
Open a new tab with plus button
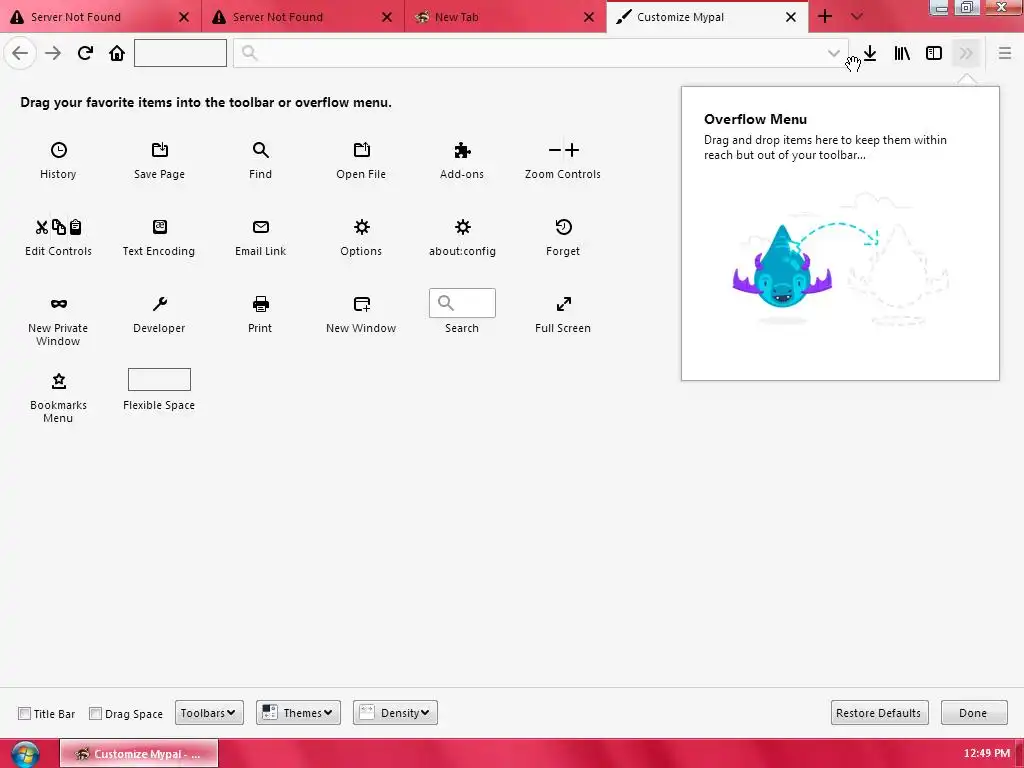pos(825,16)
